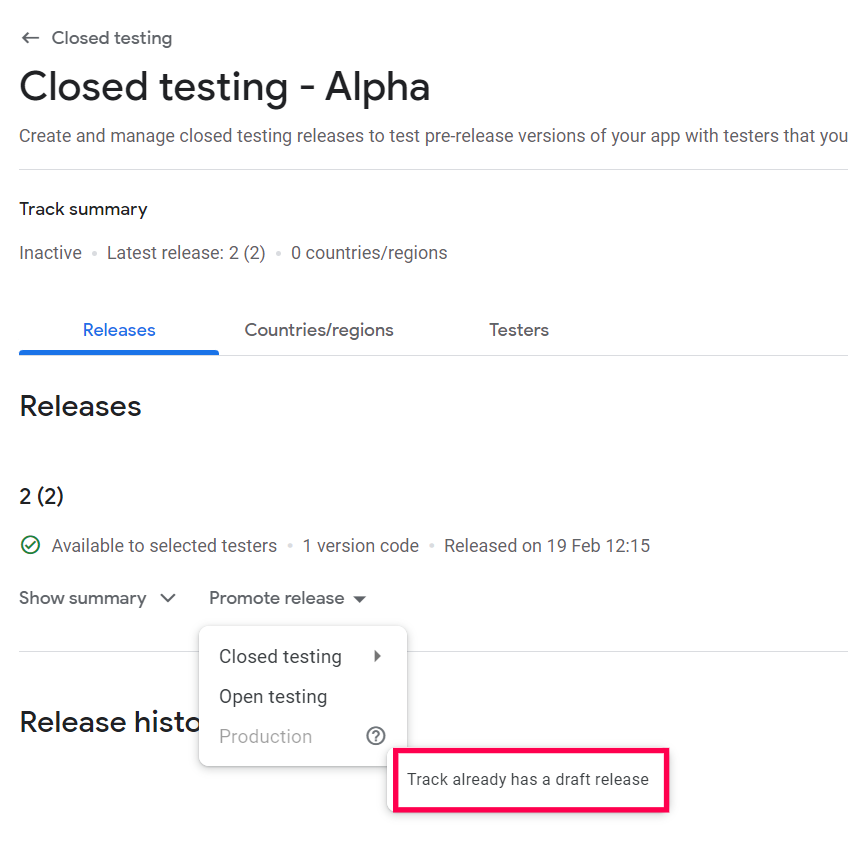848x857 pixels.
Task: Click the draft release tooltip message
Action: click(x=528, y=780)
